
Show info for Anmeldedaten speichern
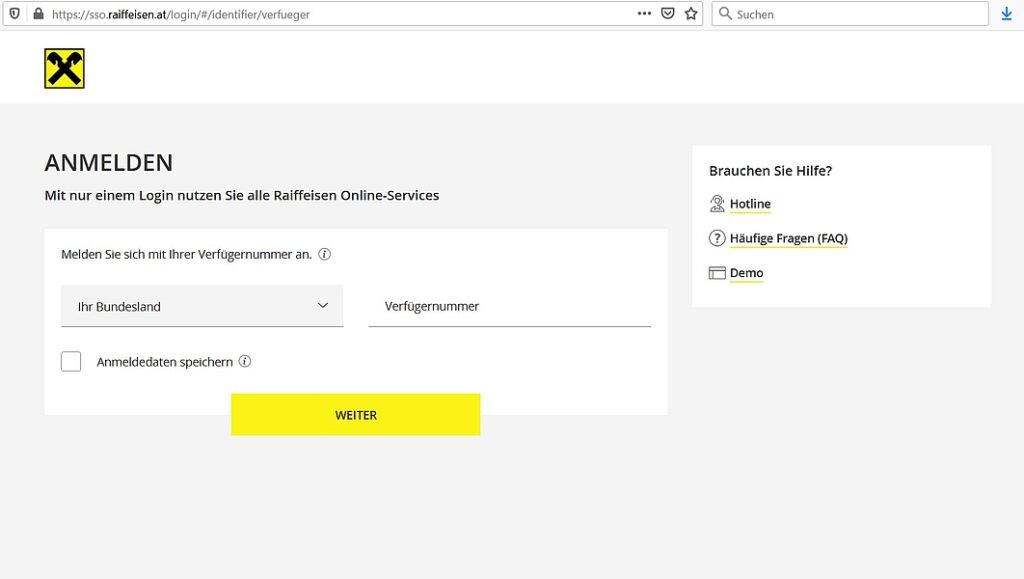[x=245, y=361]
